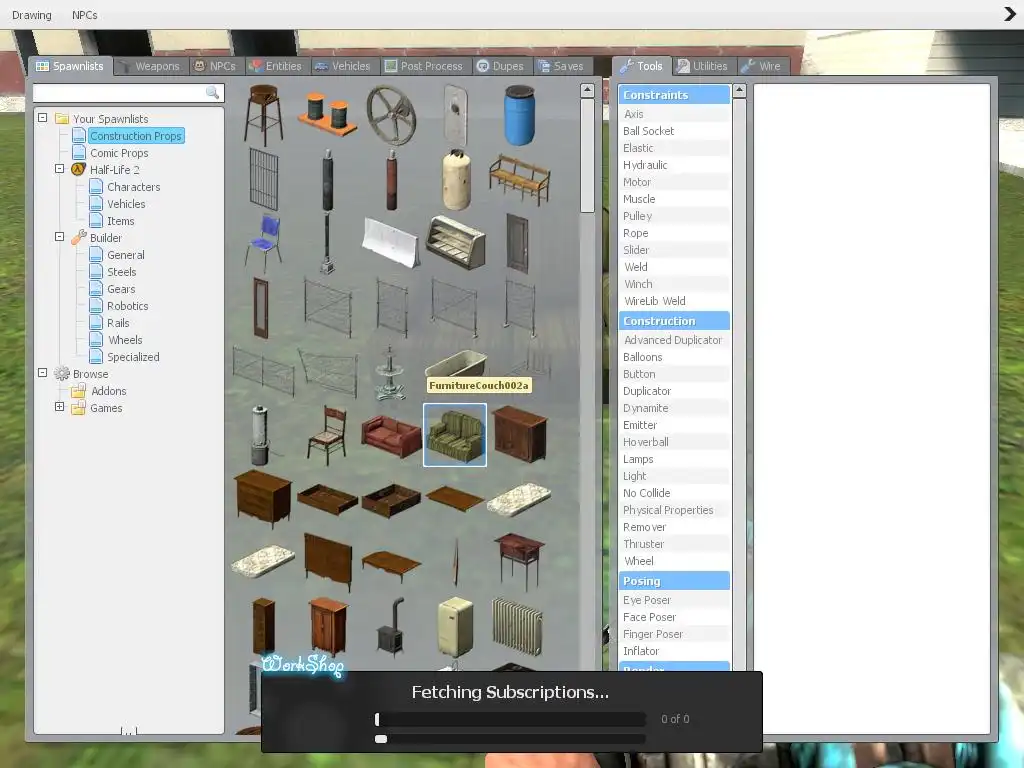Expand the Games tree node

tap(59, 406)
